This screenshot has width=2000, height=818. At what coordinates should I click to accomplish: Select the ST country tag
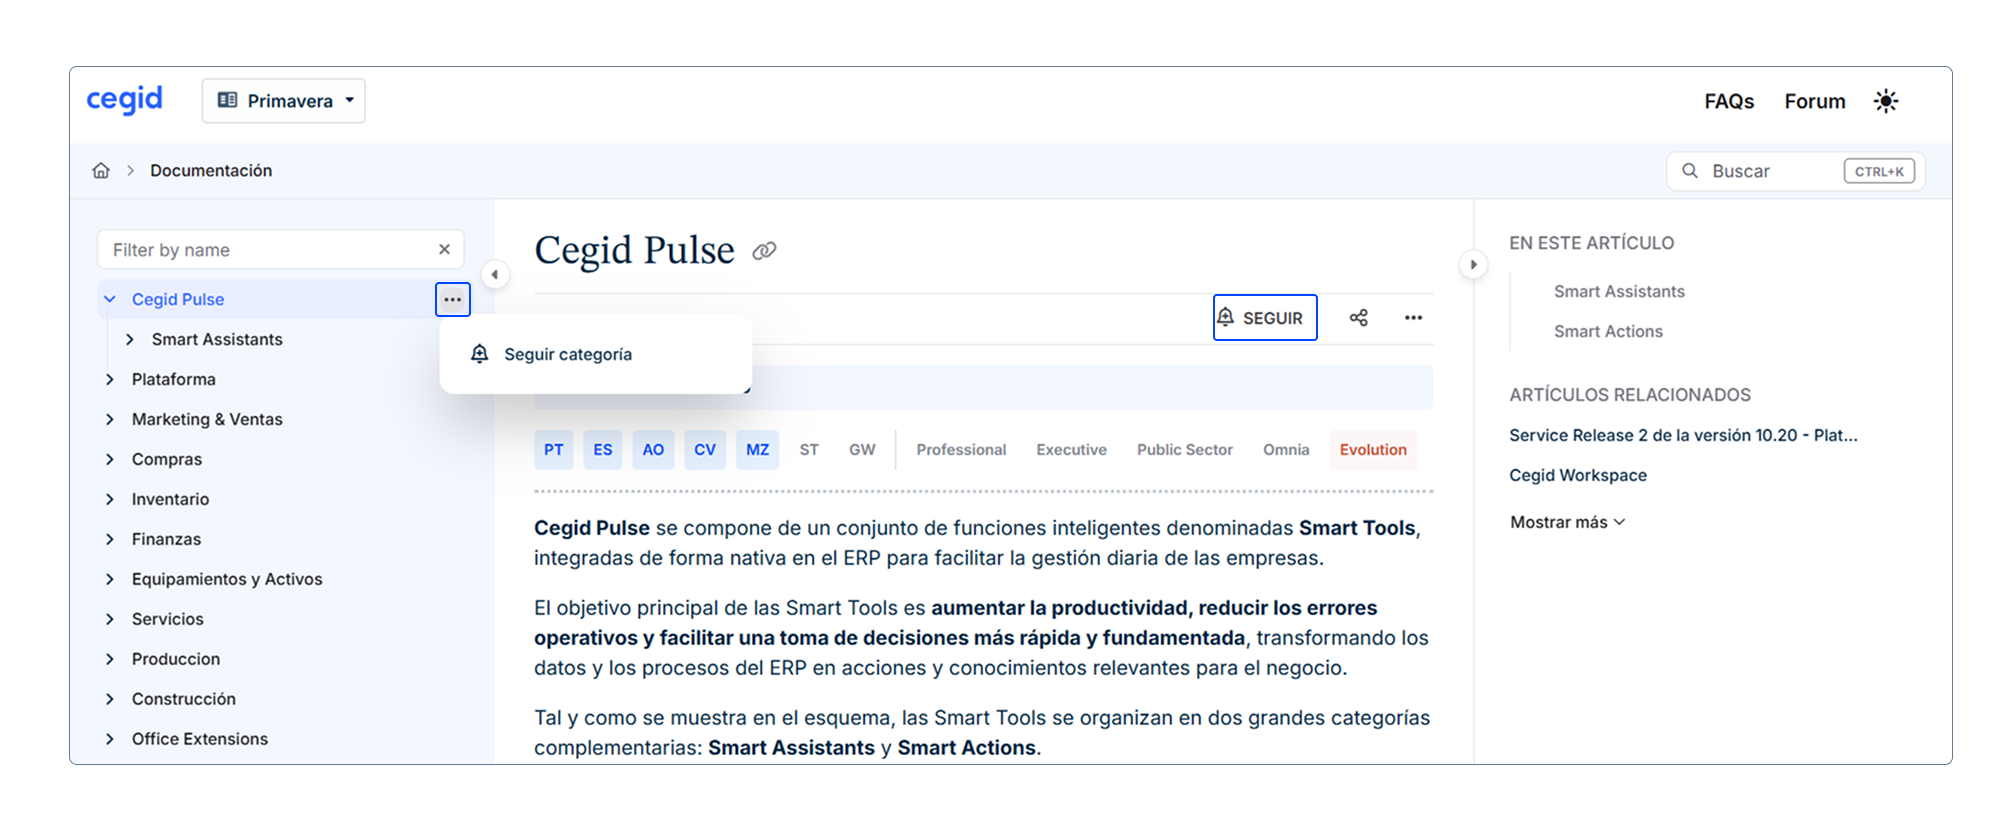(x=809, y=450)
